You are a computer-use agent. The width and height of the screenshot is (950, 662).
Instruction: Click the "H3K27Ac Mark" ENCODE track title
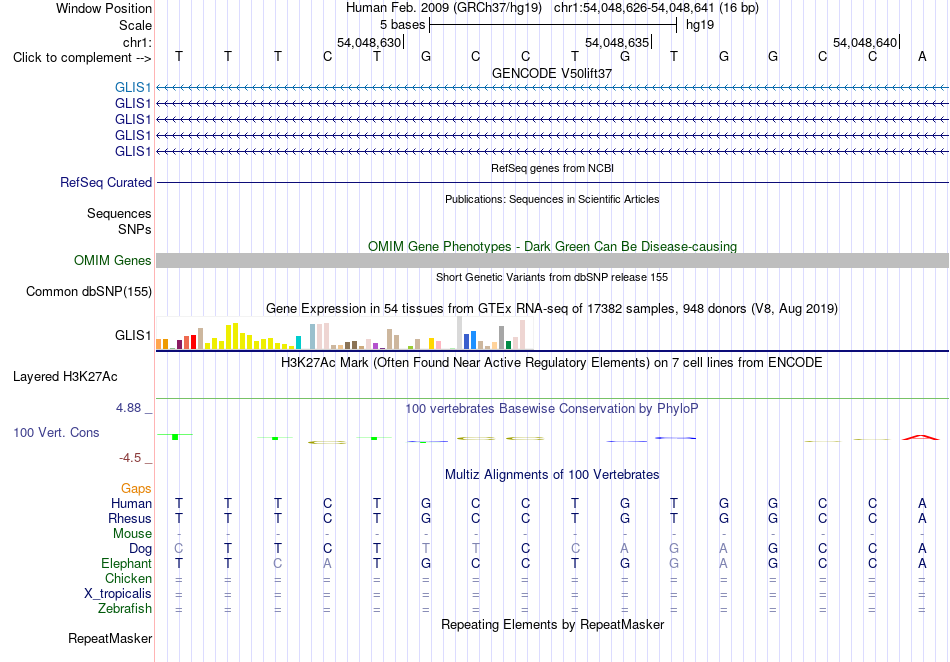point(552,363)
